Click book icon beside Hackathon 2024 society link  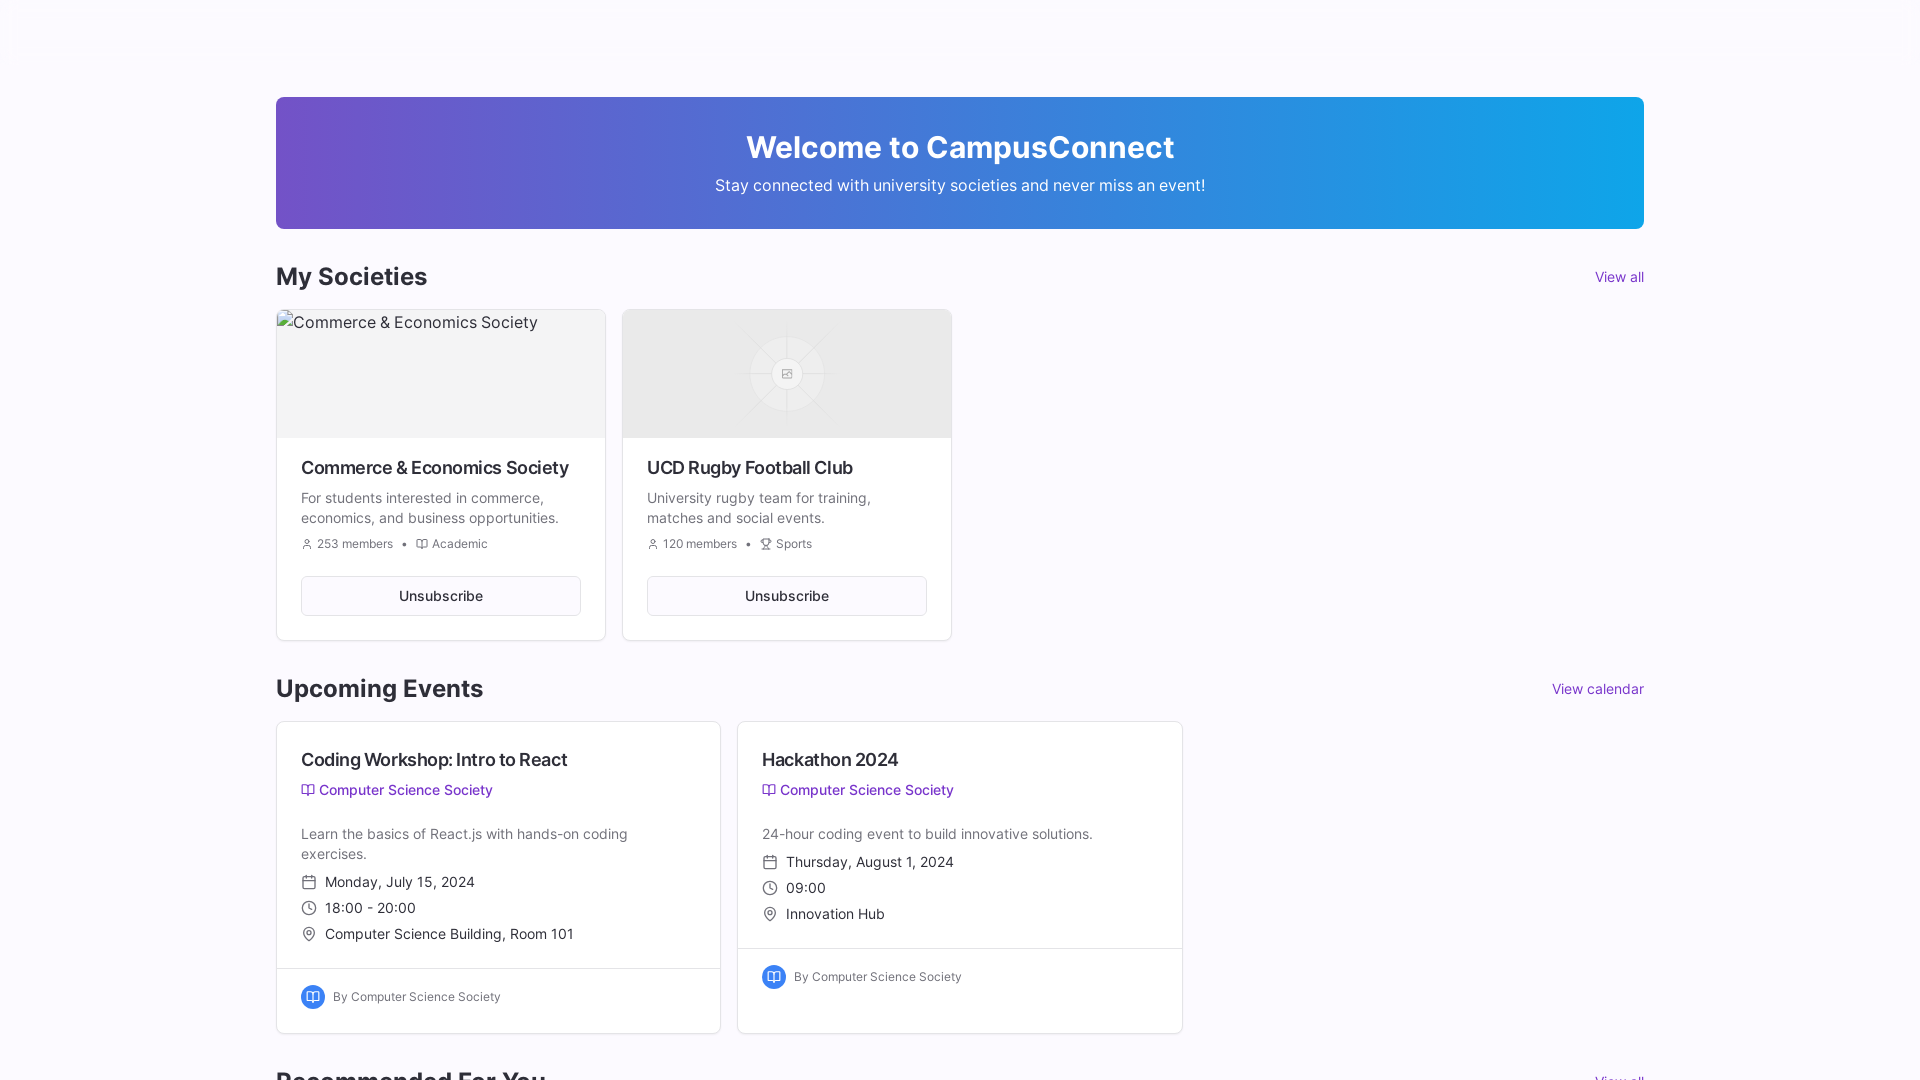(x=769, y=790)
